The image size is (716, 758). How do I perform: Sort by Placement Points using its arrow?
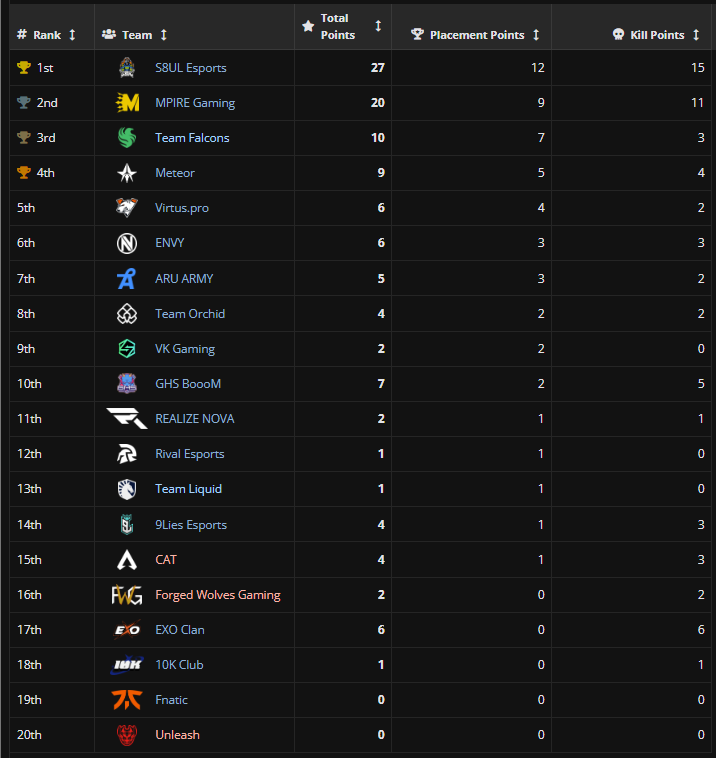(x=536, y=35)
